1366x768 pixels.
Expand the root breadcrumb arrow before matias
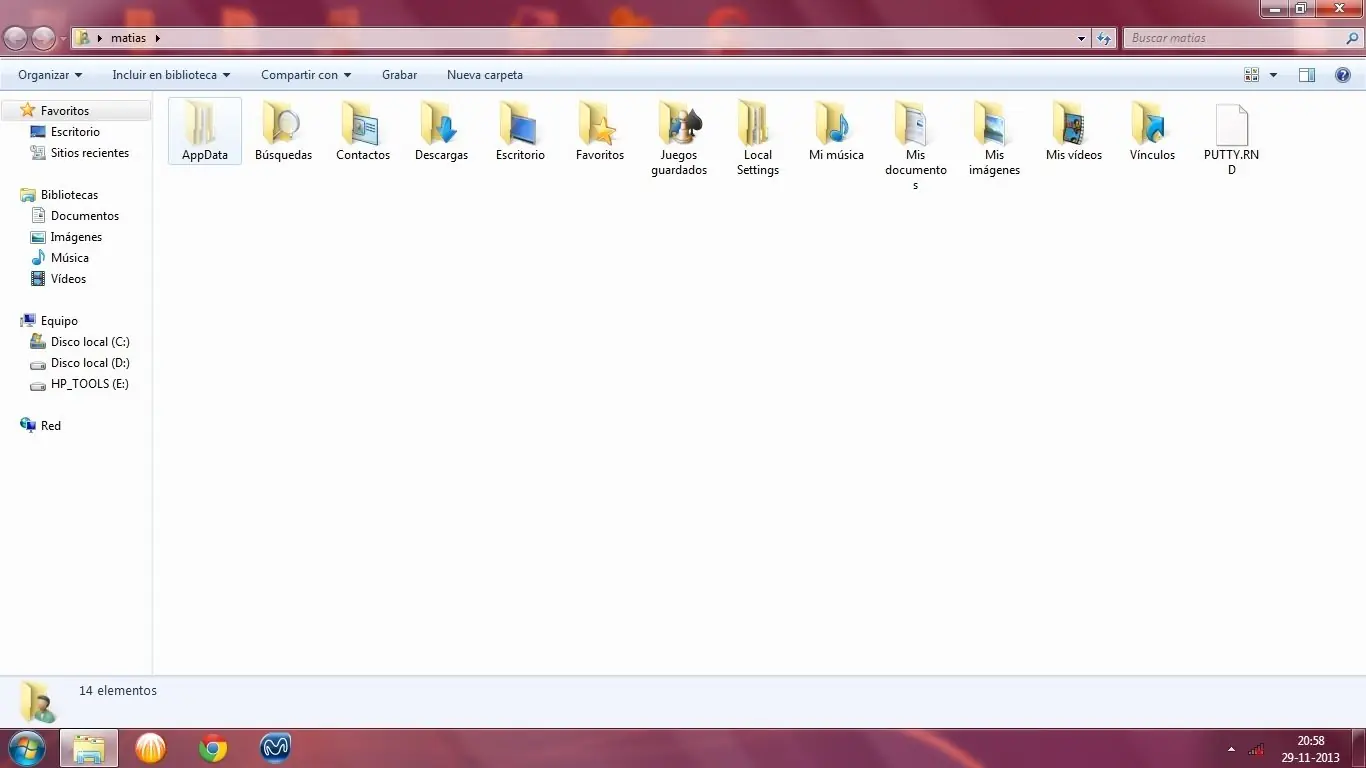pos(100,38)
